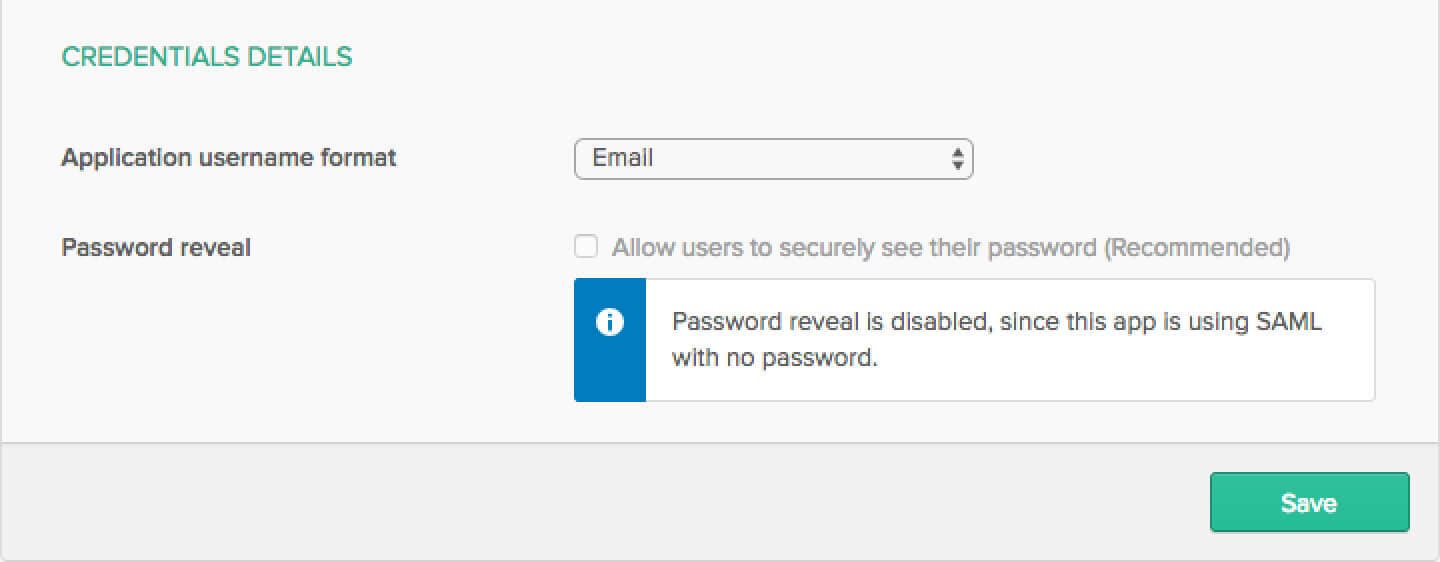Open the Application username format dropdown
Image resolution: width=1440 pixels, height=562 pixels.
(773, 158)
